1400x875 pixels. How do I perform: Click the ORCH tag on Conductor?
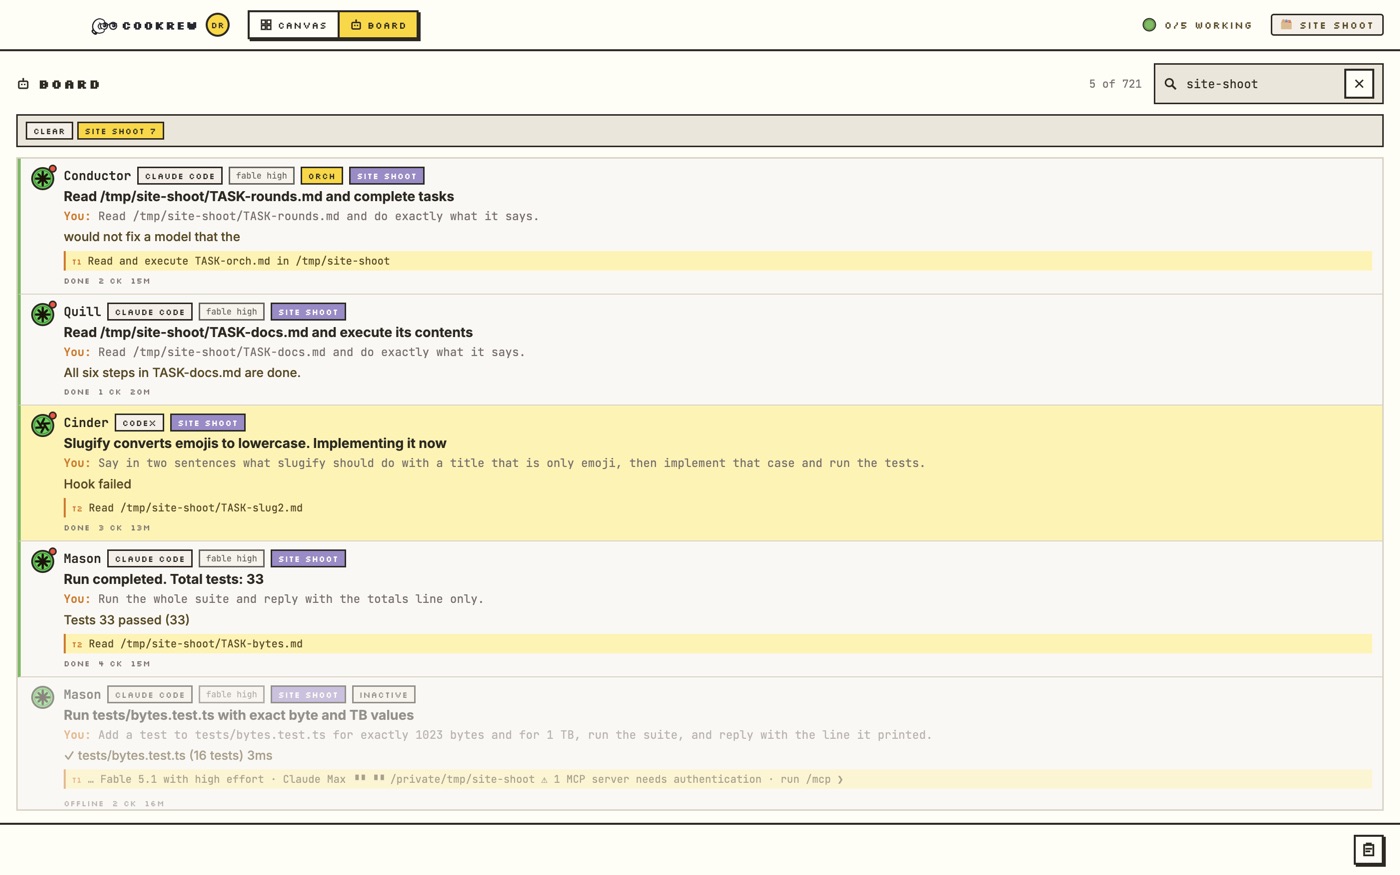pyautogui.click(x=322, y=176)
